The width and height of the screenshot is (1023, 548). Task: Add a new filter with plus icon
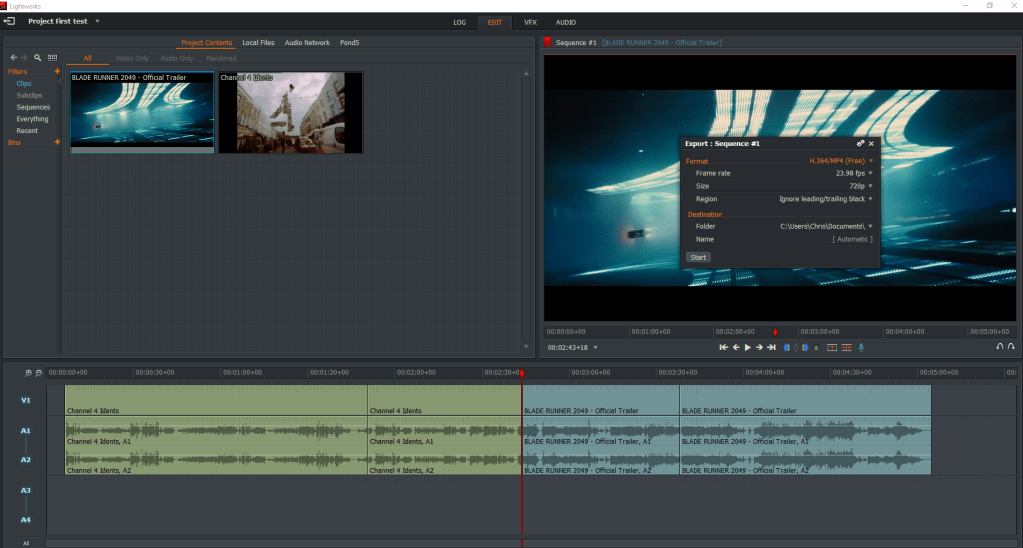pos(57,72)
